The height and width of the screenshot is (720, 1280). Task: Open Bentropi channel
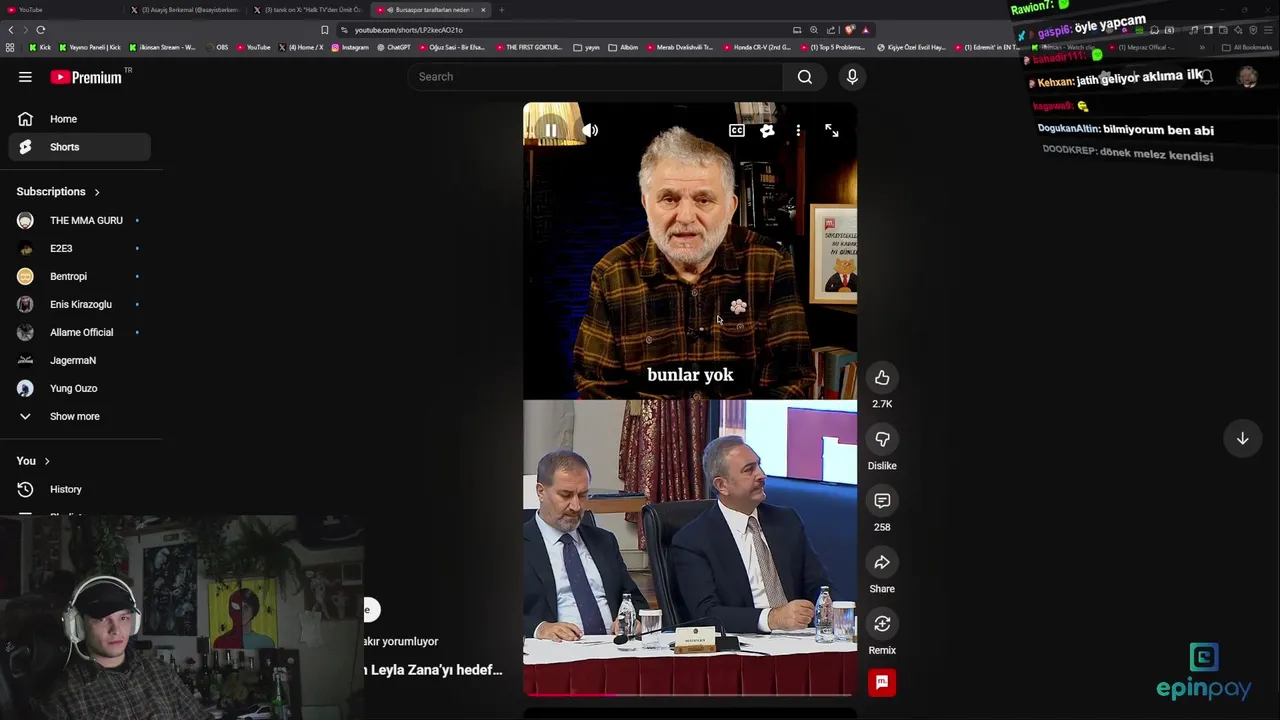pos(80,276)
